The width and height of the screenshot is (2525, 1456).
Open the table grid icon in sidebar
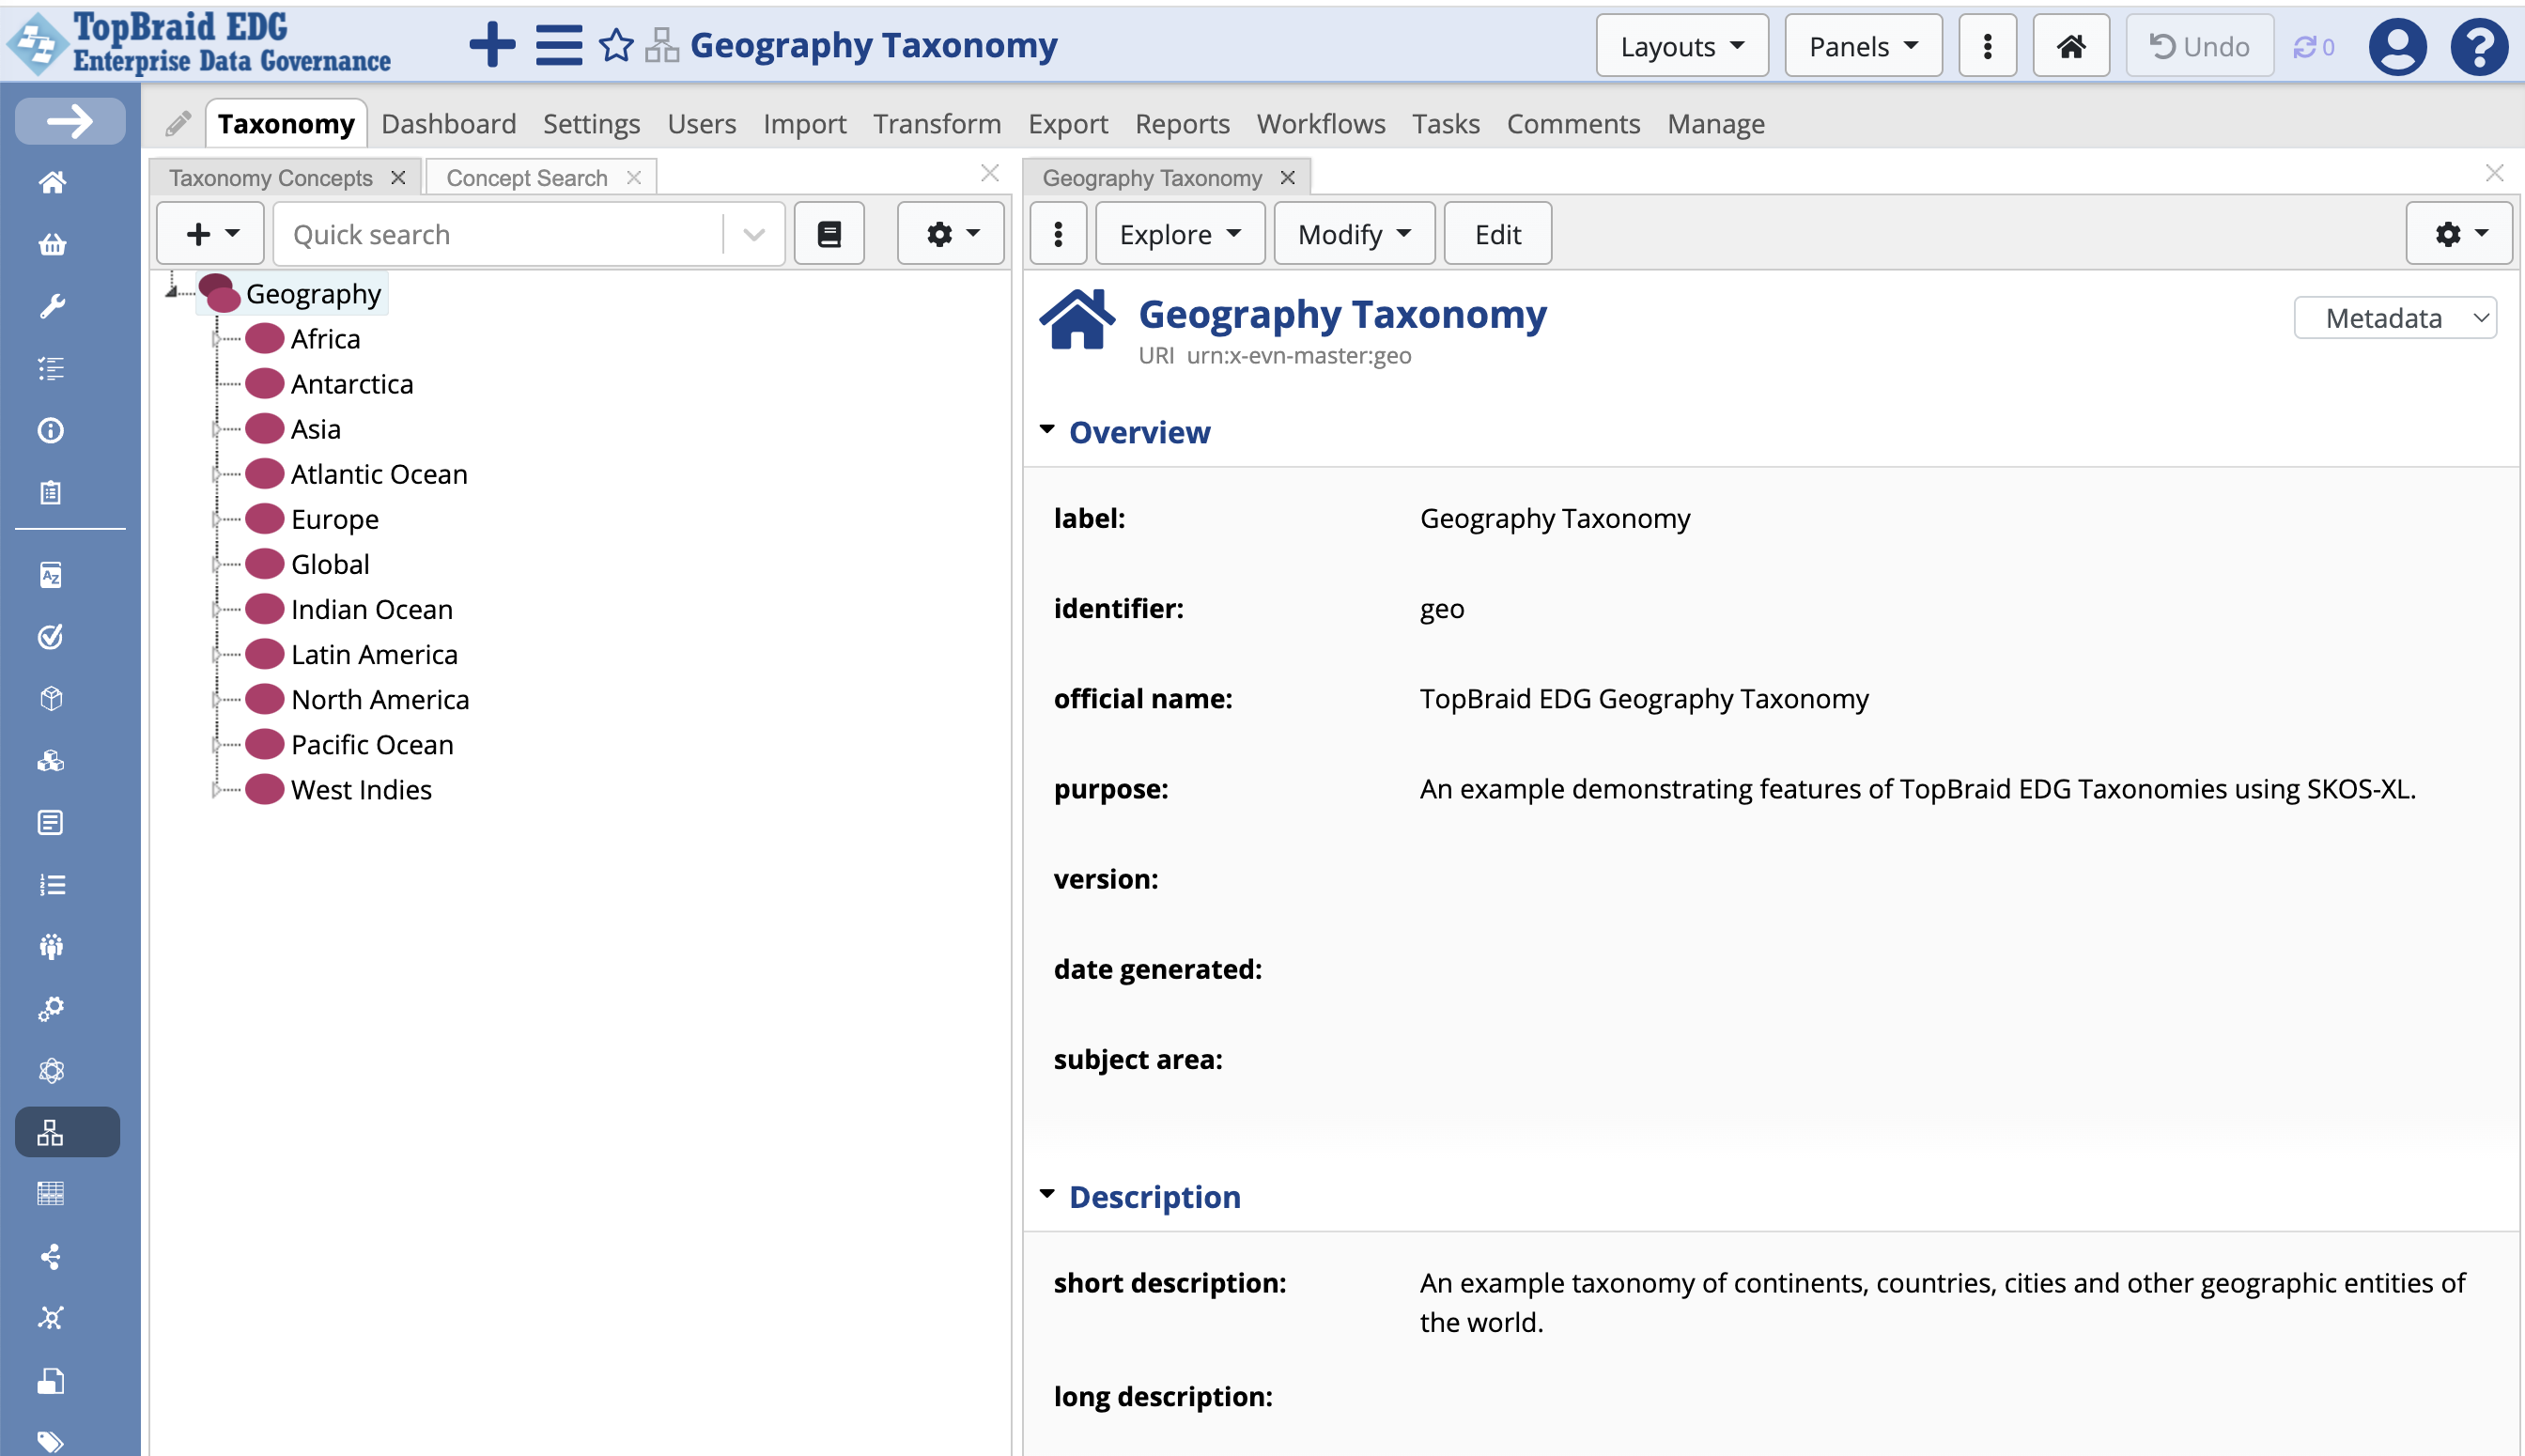click(x=51, y=1194)
